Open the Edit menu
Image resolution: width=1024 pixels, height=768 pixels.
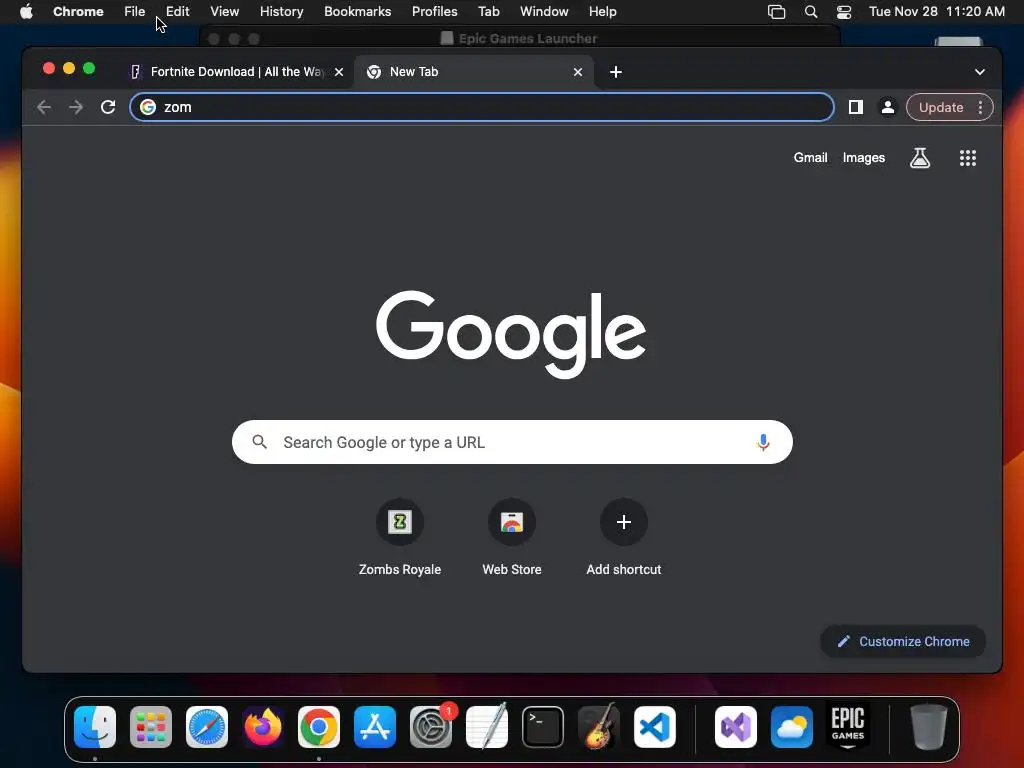pyautogui.click(x=178, y=12)
